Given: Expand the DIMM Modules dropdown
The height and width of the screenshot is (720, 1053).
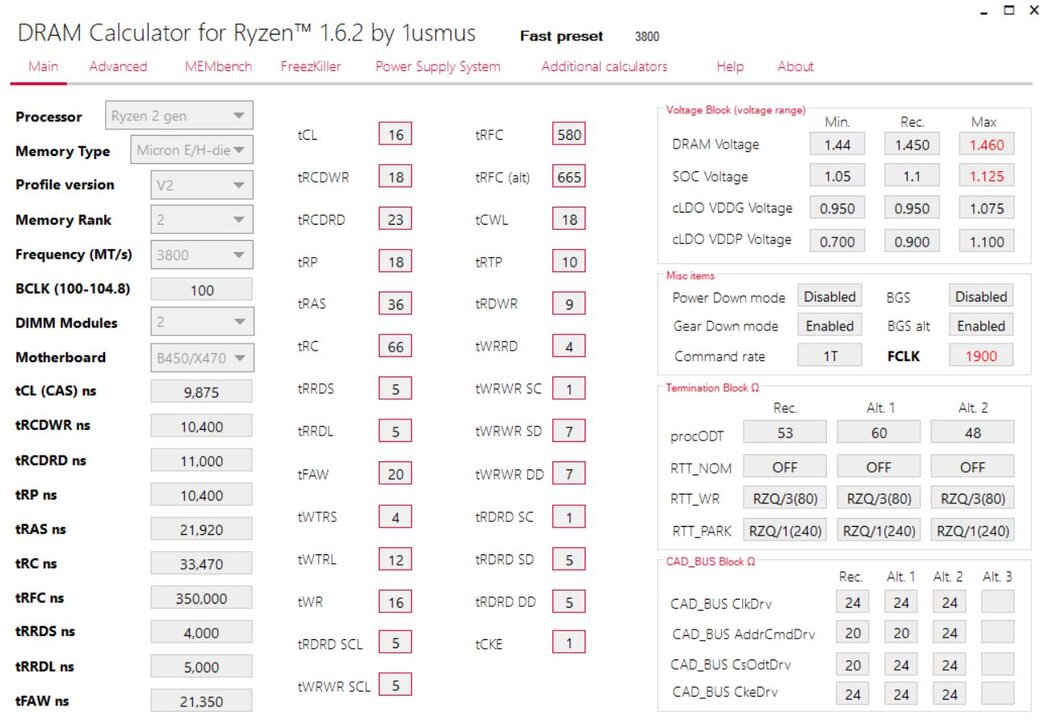Looking at the screenshot, I should (201, 322).
